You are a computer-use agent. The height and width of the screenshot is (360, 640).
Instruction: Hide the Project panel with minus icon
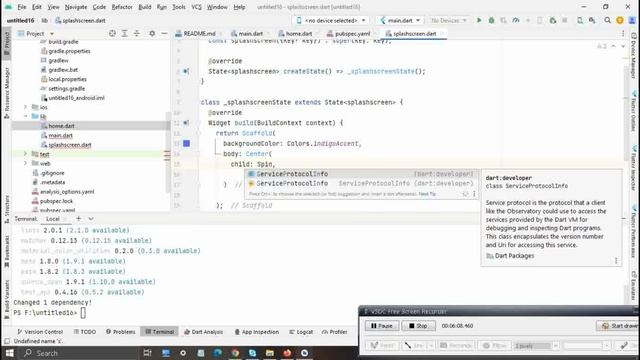click(164, 33)
